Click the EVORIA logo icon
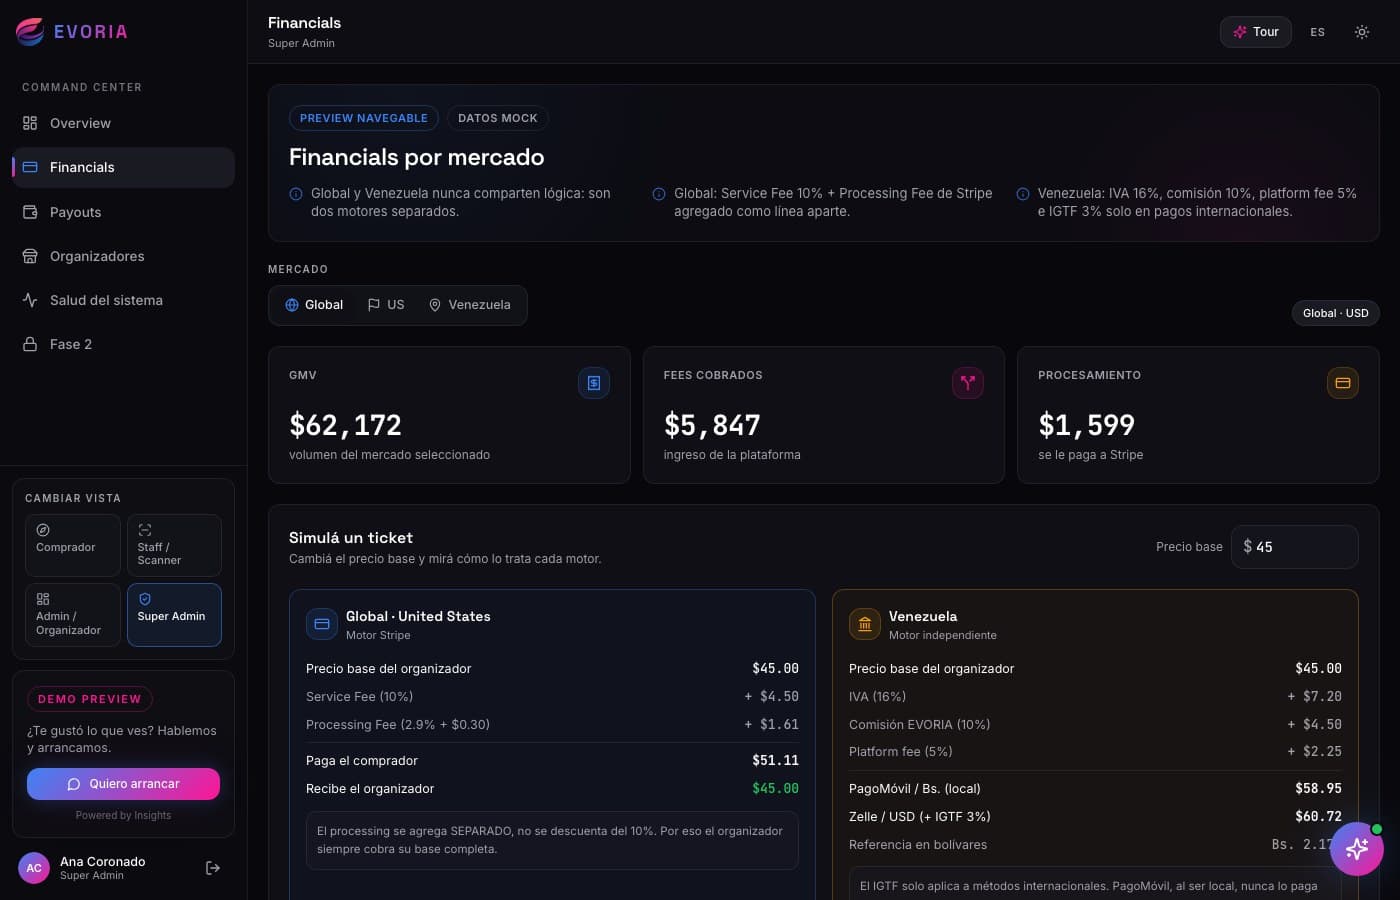This screenshot has width=1400, height=900. 30,32
